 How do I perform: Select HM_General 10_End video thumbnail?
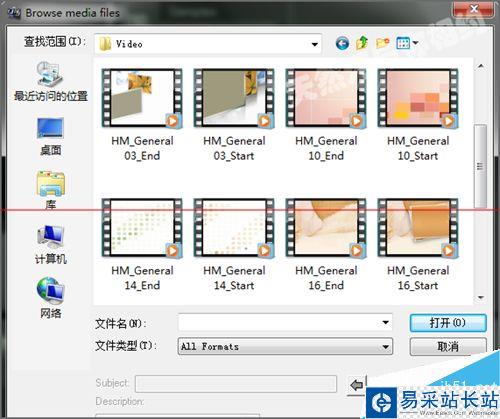point(326,98)
